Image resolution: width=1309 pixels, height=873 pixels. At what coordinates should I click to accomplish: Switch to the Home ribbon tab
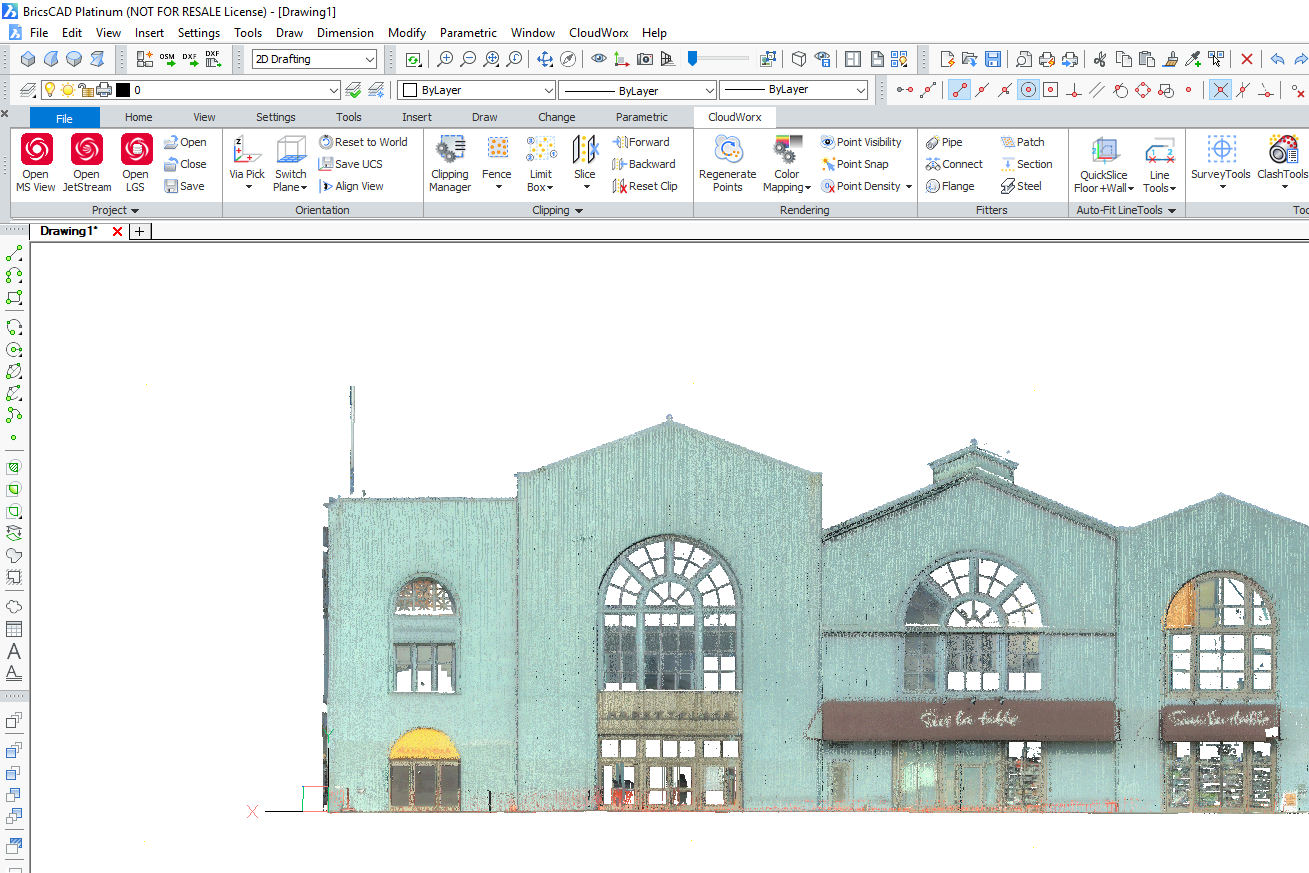(x=138, y=117)
